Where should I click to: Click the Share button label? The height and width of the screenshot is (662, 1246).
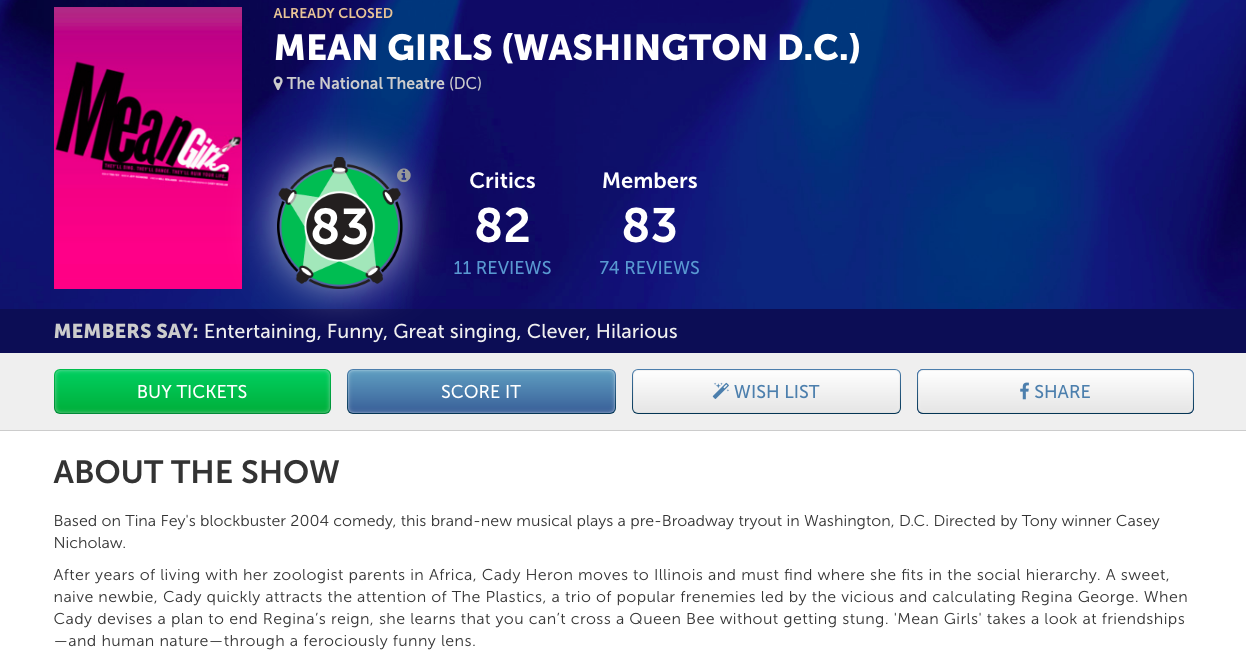(x=1062, y=392)
